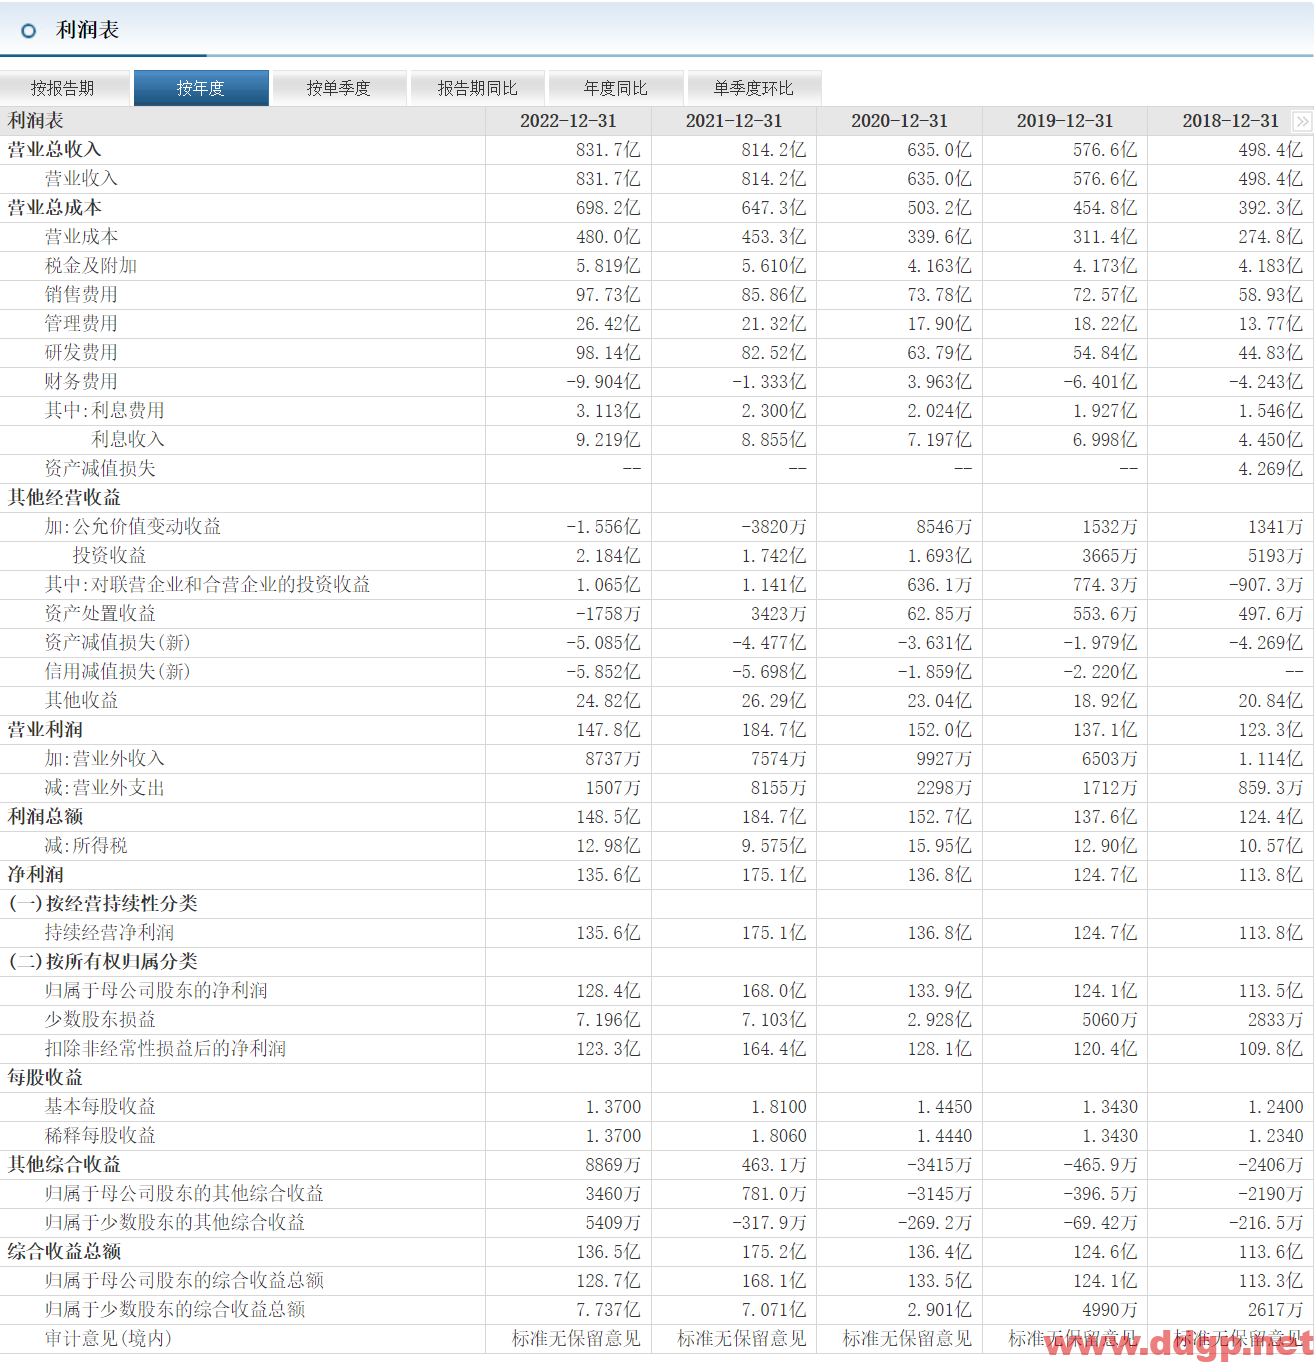Click 2019 研发费用 value 54.84亿
Image resolution: width=1314 pixels, height=1362 pixels.
(x=1105, y=353)
